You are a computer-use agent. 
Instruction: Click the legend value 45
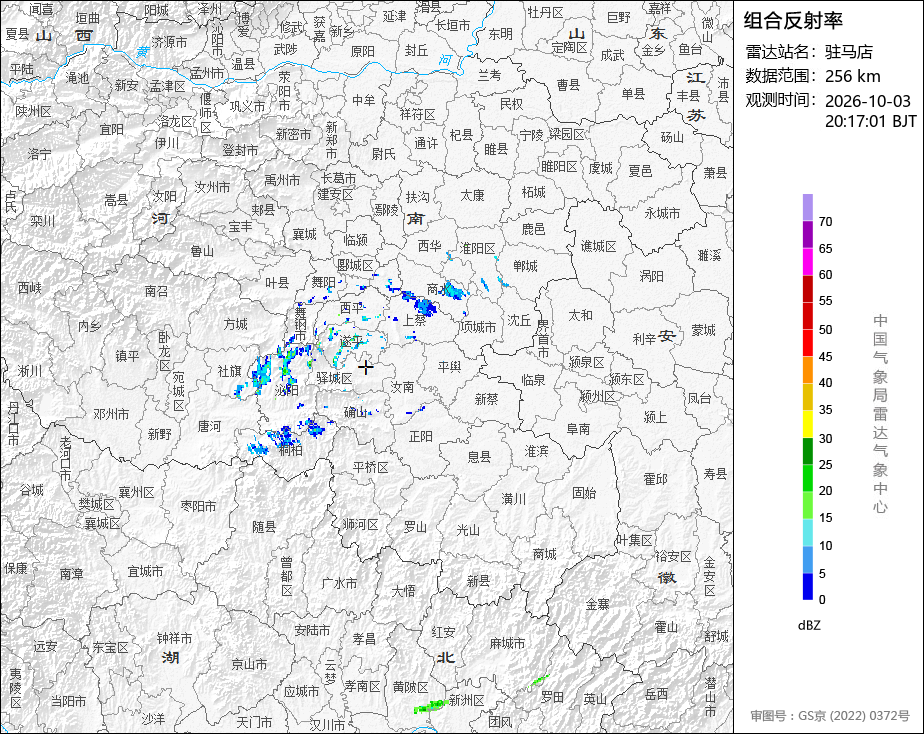click(x=825, y=356)
